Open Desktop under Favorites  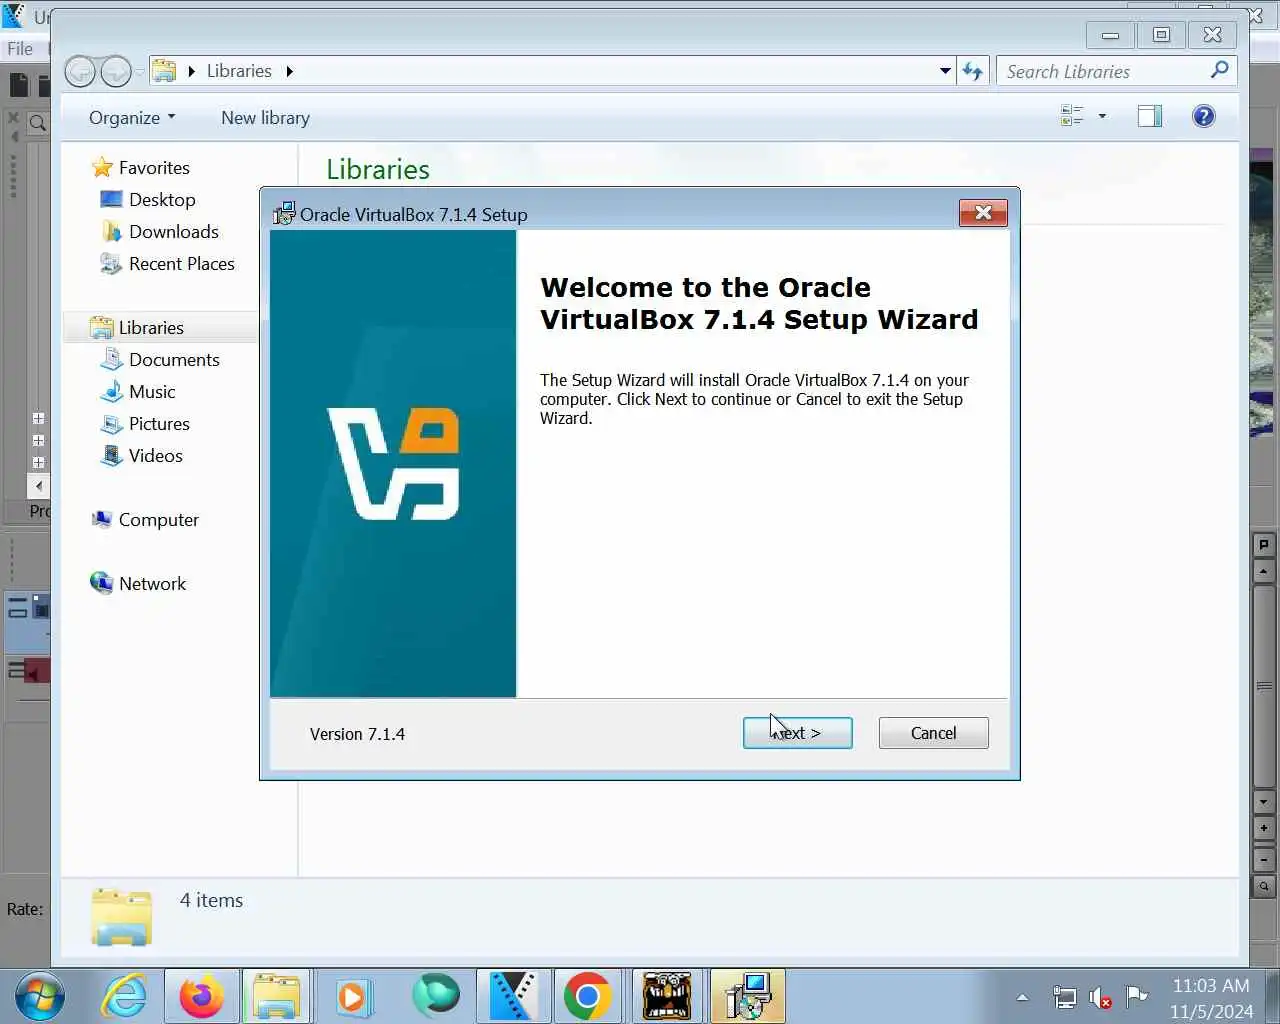point(162,200)
